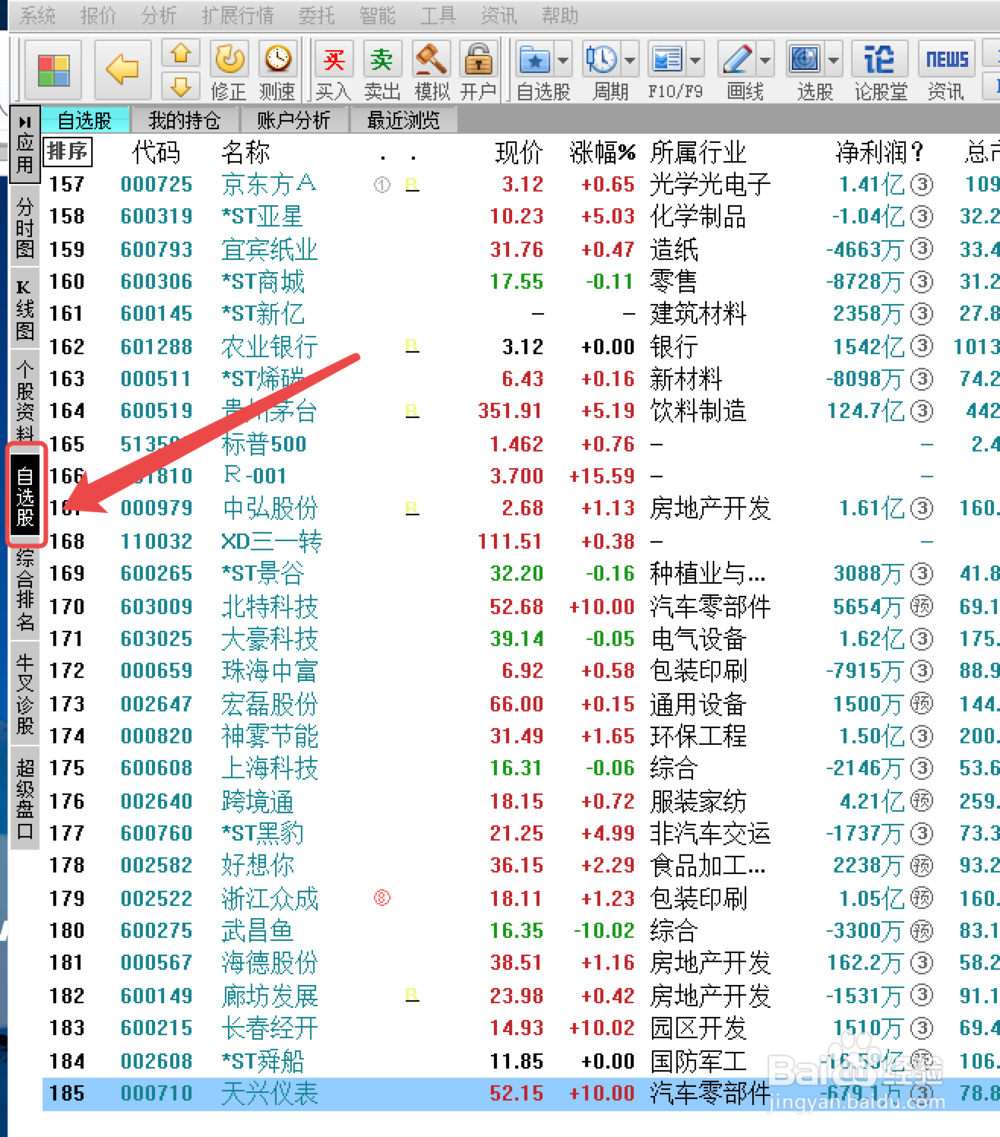Viewport: 1000px width, 1137px height.
Task: Switch to the 我的持仓 tab
Action: [x=184, y=120]
